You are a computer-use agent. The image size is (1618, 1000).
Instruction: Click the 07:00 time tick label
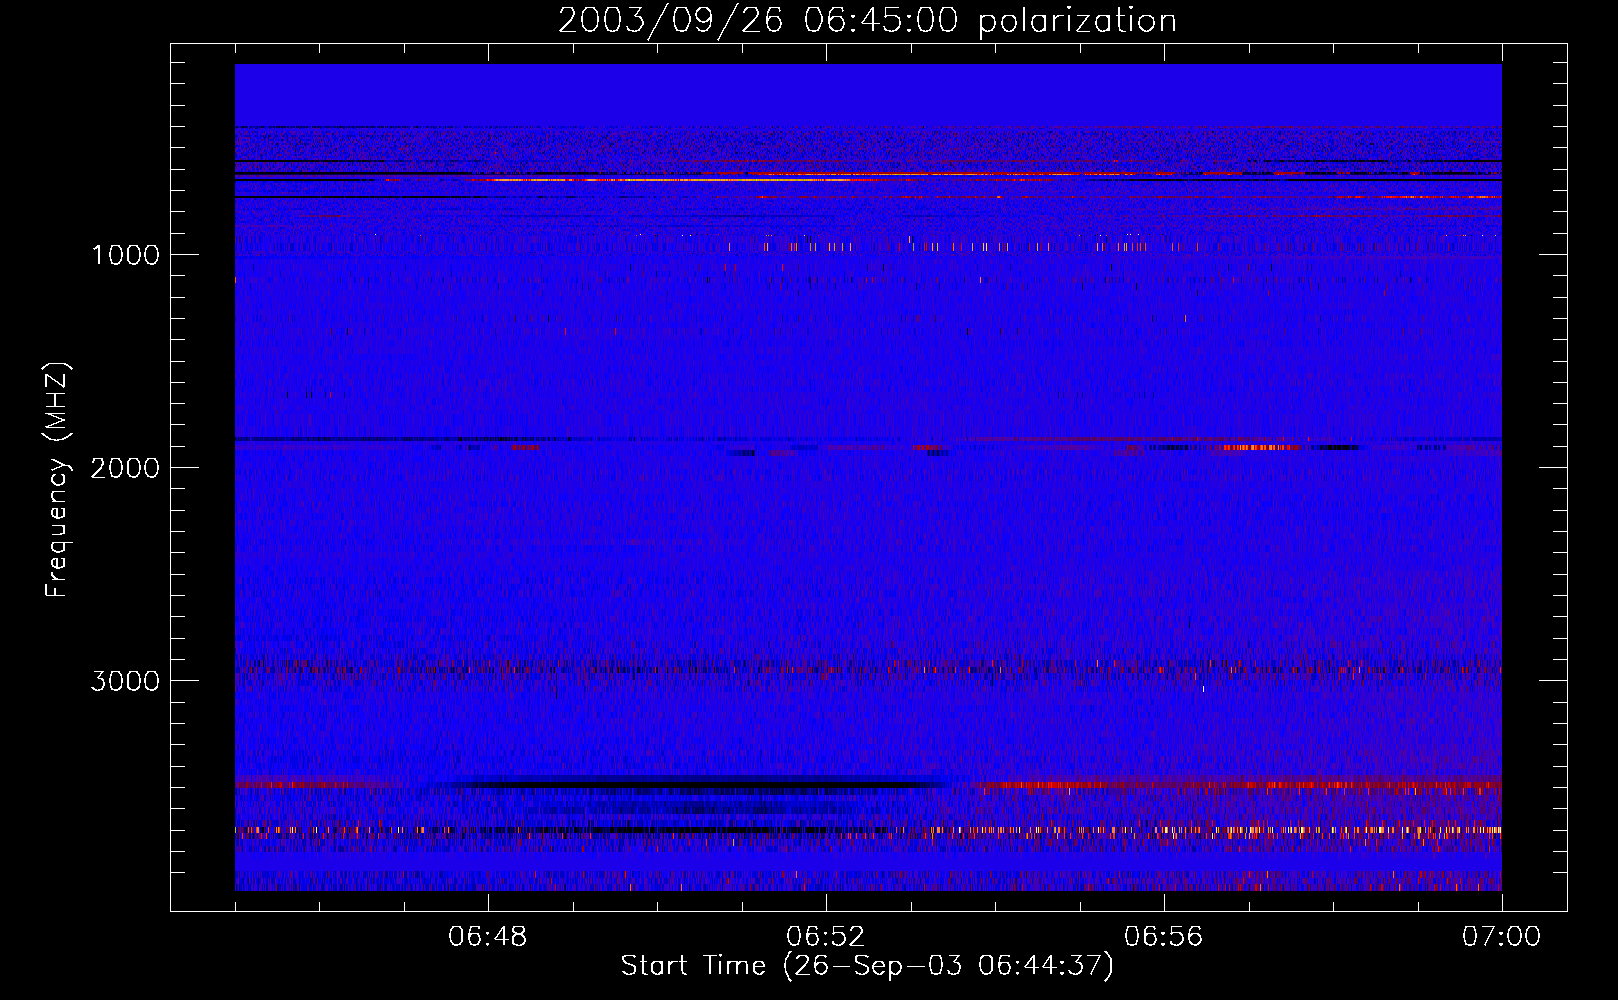[x=1501, y=937]
